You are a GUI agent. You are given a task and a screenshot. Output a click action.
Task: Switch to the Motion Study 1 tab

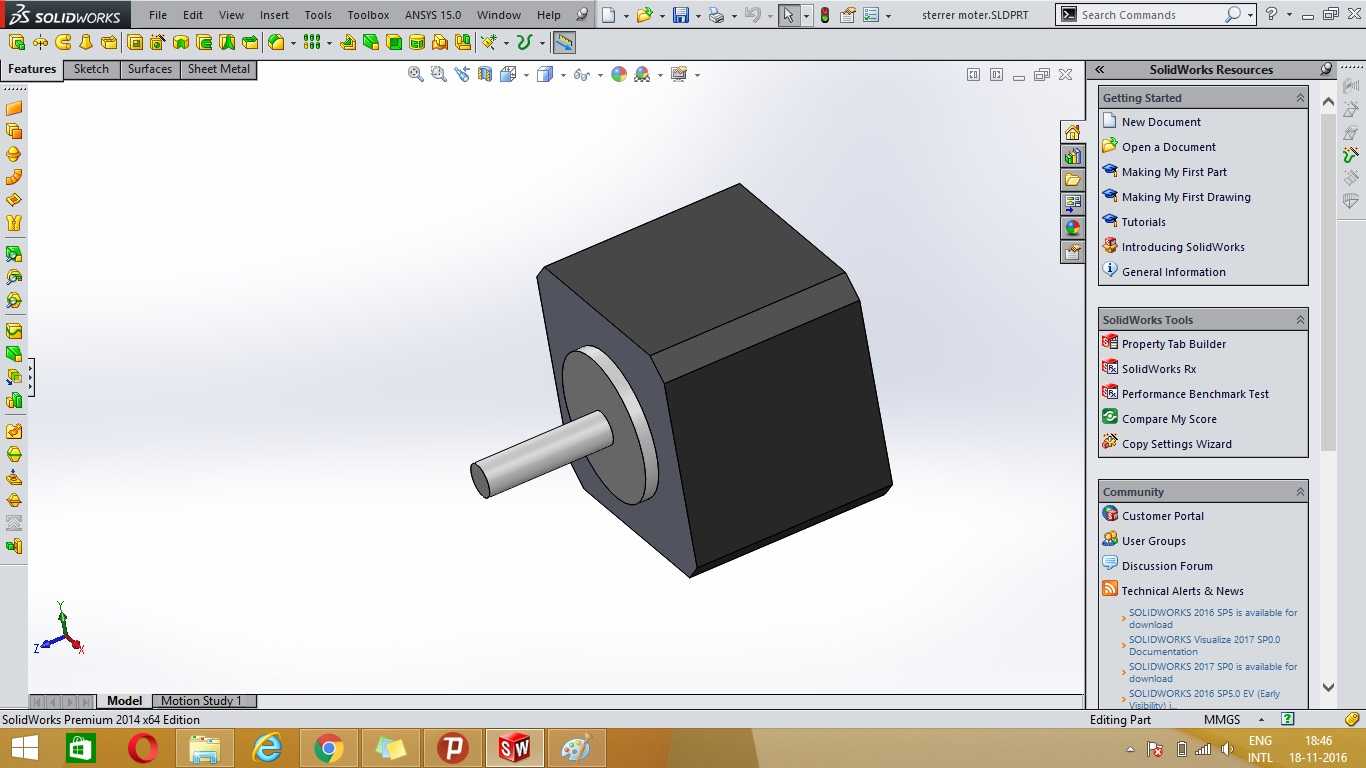[x=202, y=701]
